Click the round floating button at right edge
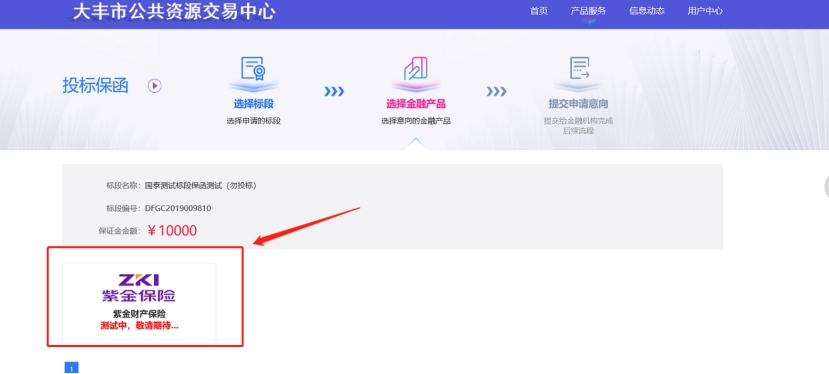Viewport: 829px width, 374px height. pos(826,186)
